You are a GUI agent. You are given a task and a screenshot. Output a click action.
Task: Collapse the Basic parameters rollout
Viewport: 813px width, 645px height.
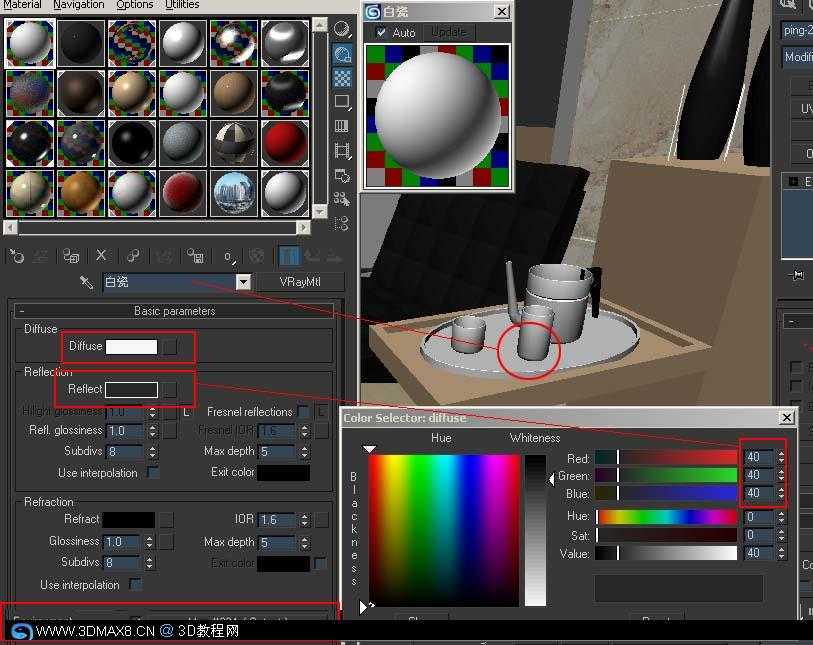pos(174,311)
